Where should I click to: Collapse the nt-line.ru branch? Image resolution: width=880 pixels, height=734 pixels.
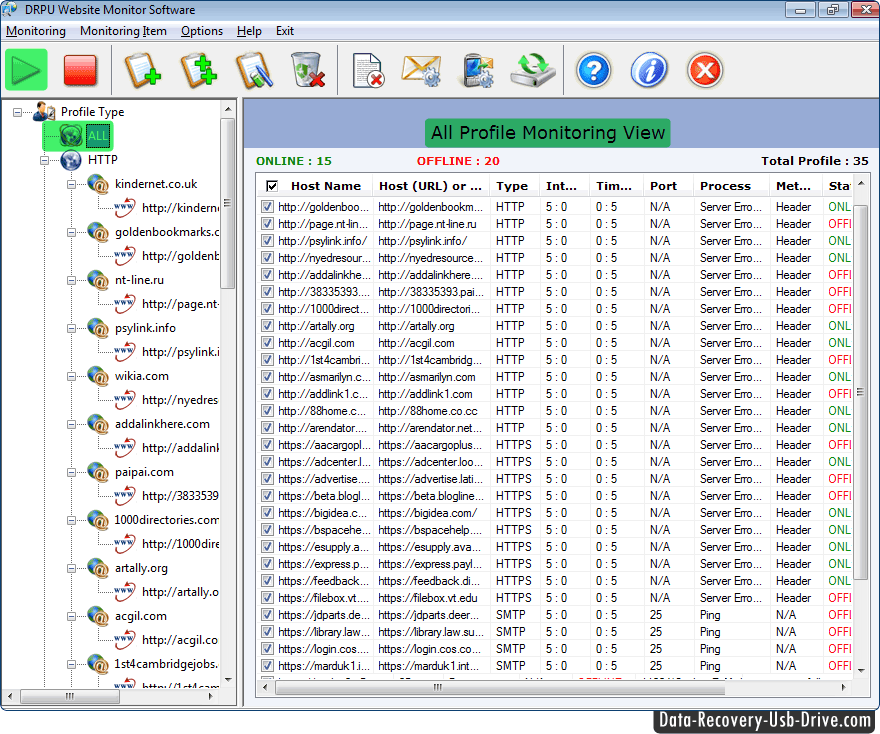71,280
